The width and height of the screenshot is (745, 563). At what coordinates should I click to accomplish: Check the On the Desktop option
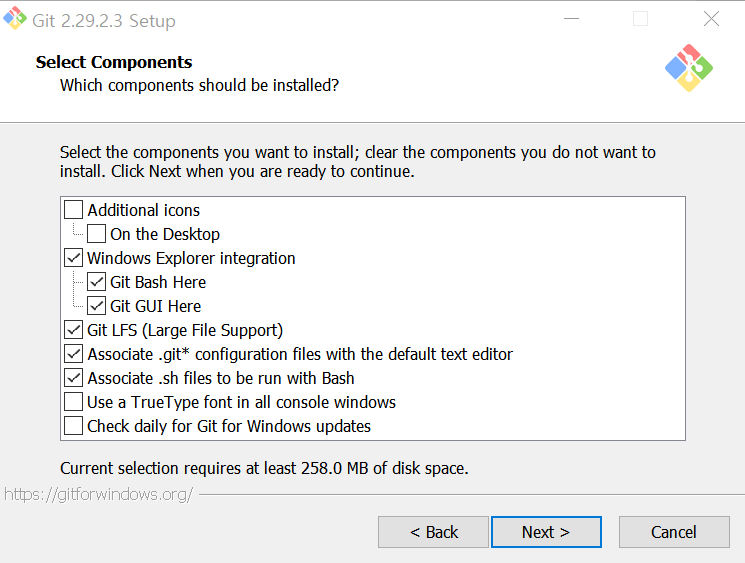click(x=97, y=234)
